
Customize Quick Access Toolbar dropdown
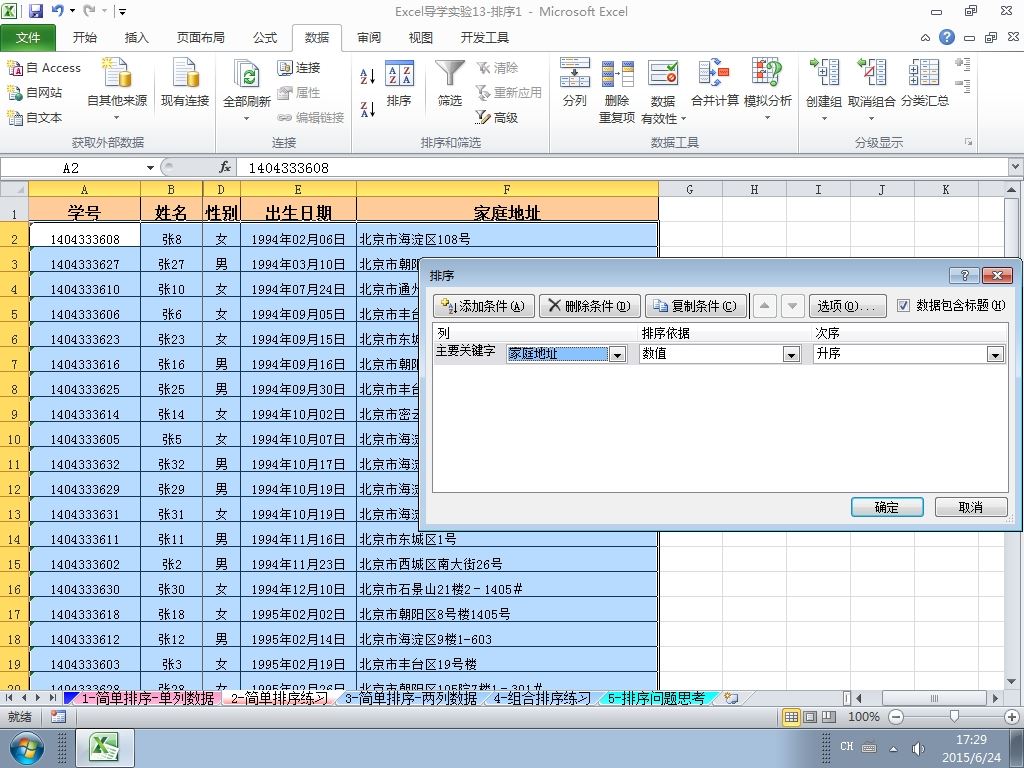tap(122, 12)
